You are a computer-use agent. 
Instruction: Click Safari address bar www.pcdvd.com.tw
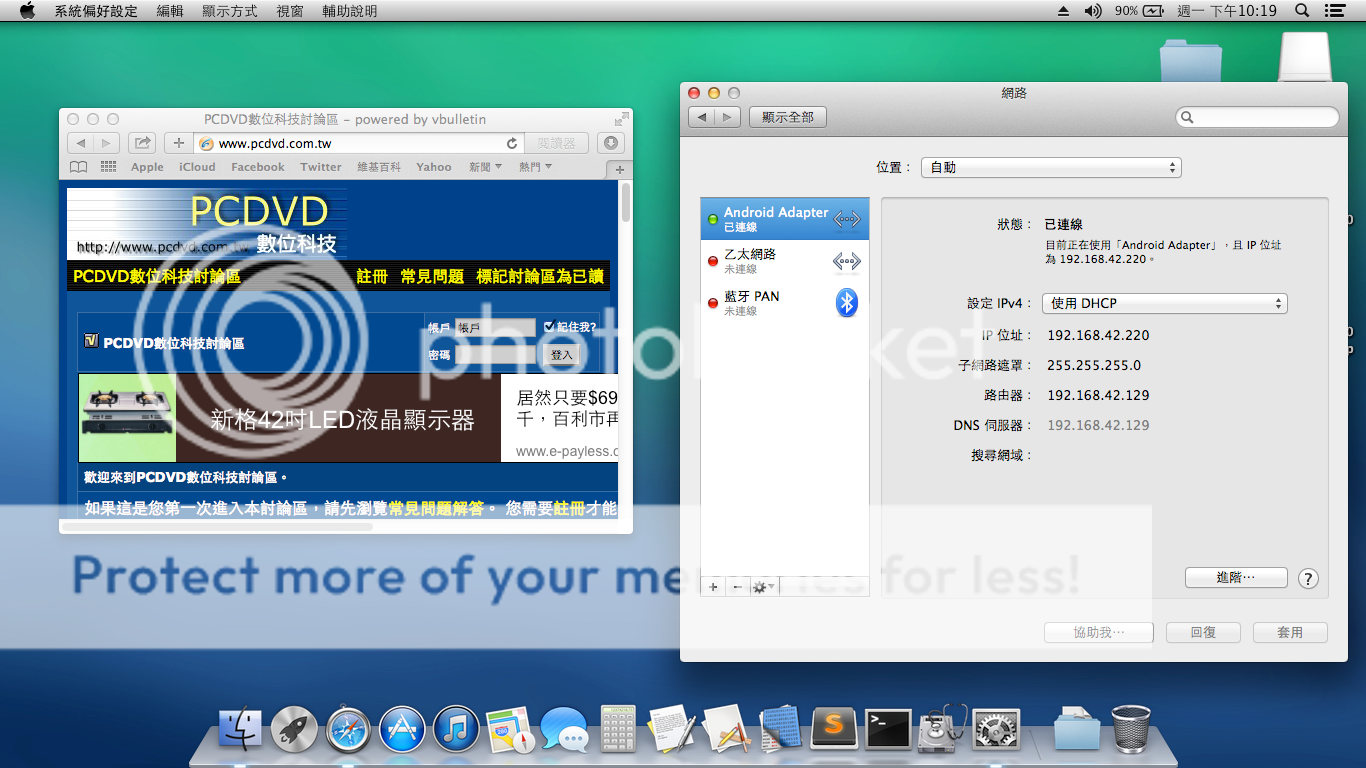click(x=358, y=143)
